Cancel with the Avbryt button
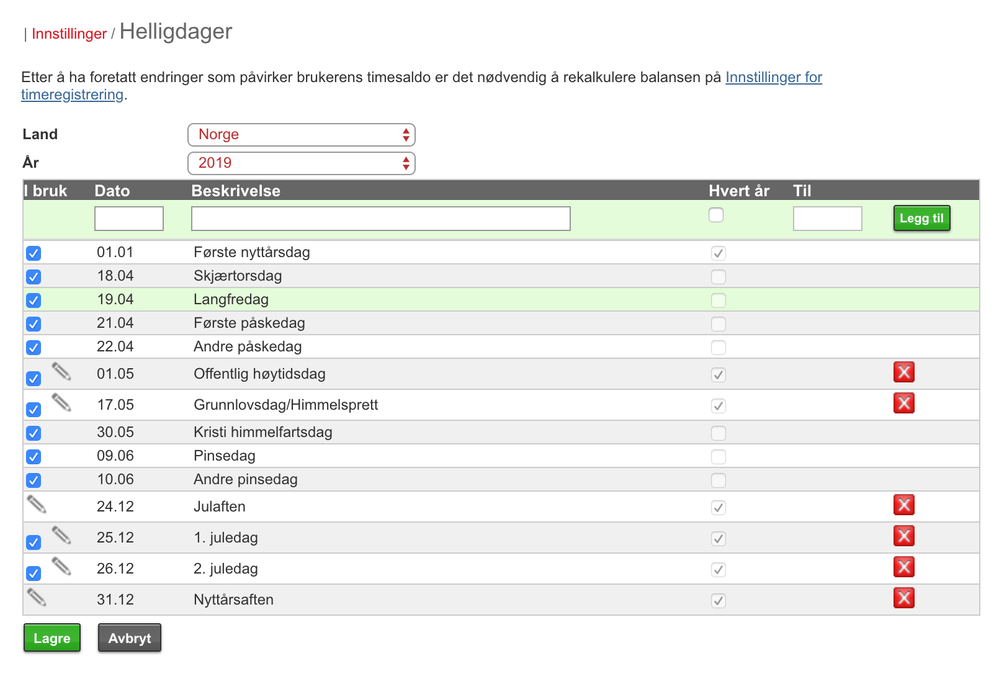Viewport: 999px width, 673px height. click(x=129, y=638)
